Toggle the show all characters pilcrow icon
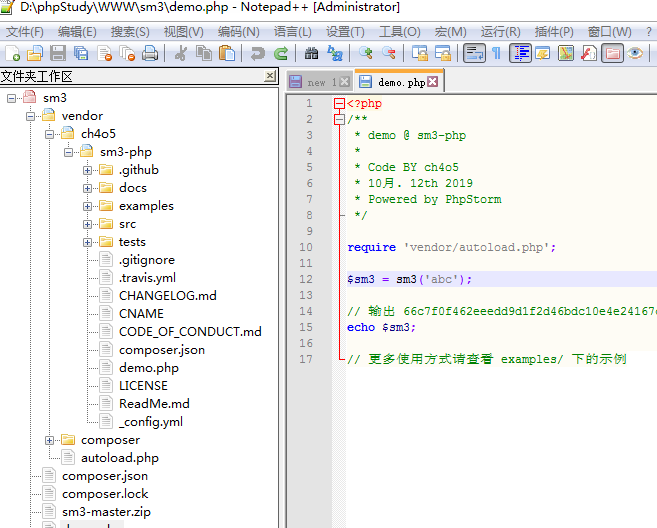The image size is (657, 528). coord(497,53)
